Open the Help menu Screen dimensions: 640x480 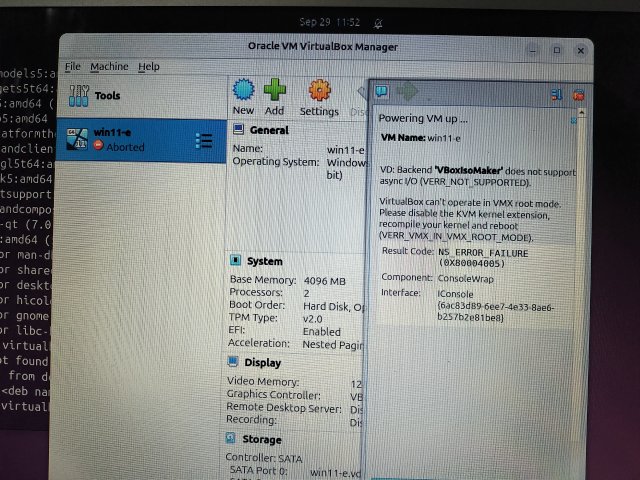coord(149,66)
